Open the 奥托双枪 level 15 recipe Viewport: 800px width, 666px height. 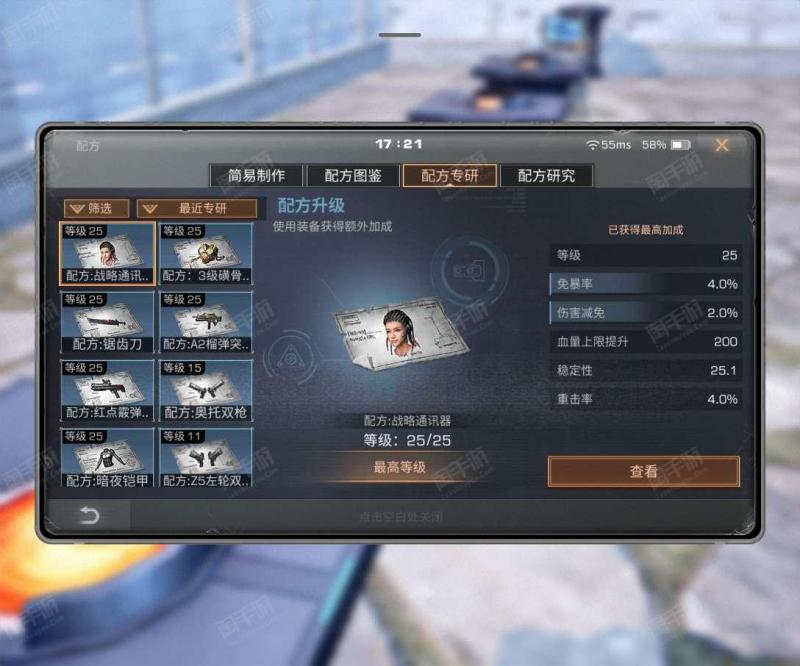click(x=206, y=390)
